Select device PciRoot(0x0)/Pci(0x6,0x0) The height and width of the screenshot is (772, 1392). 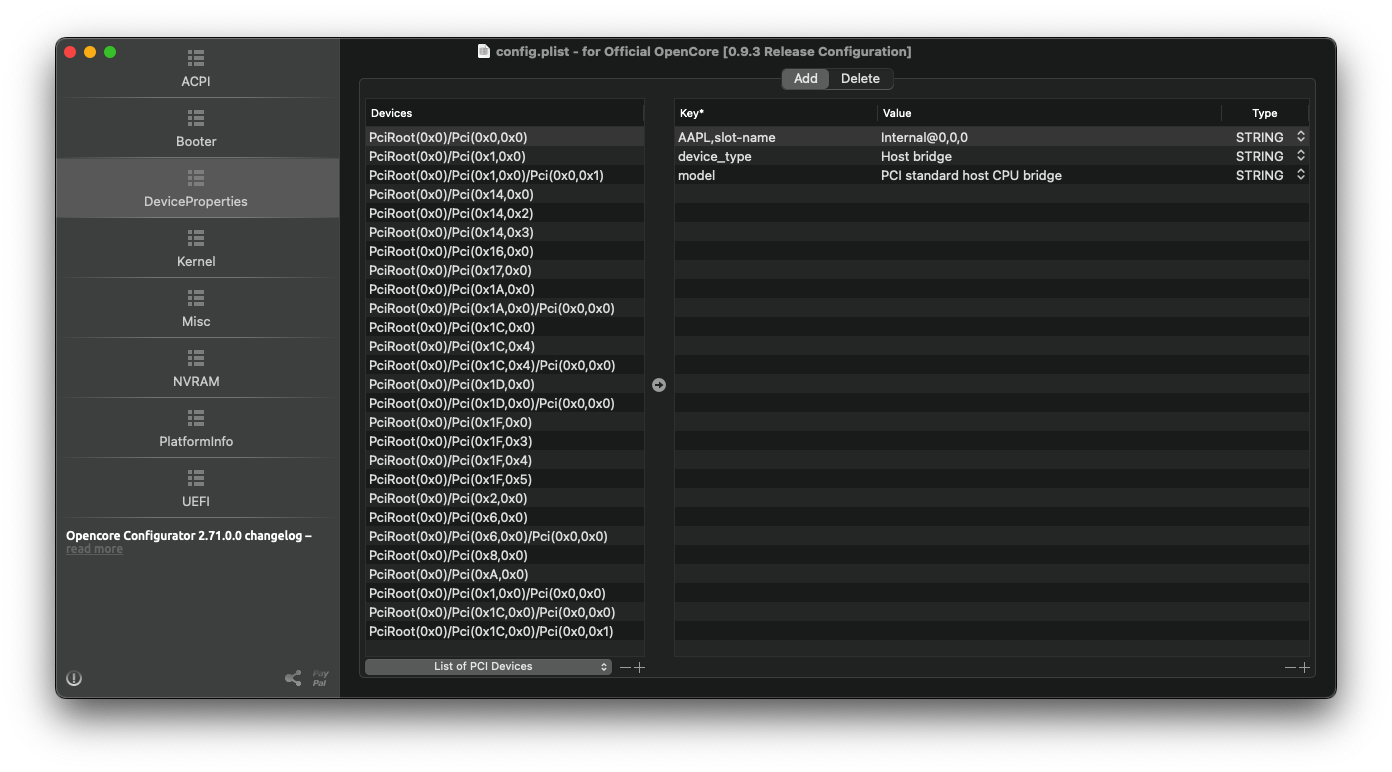pos(505,517)
